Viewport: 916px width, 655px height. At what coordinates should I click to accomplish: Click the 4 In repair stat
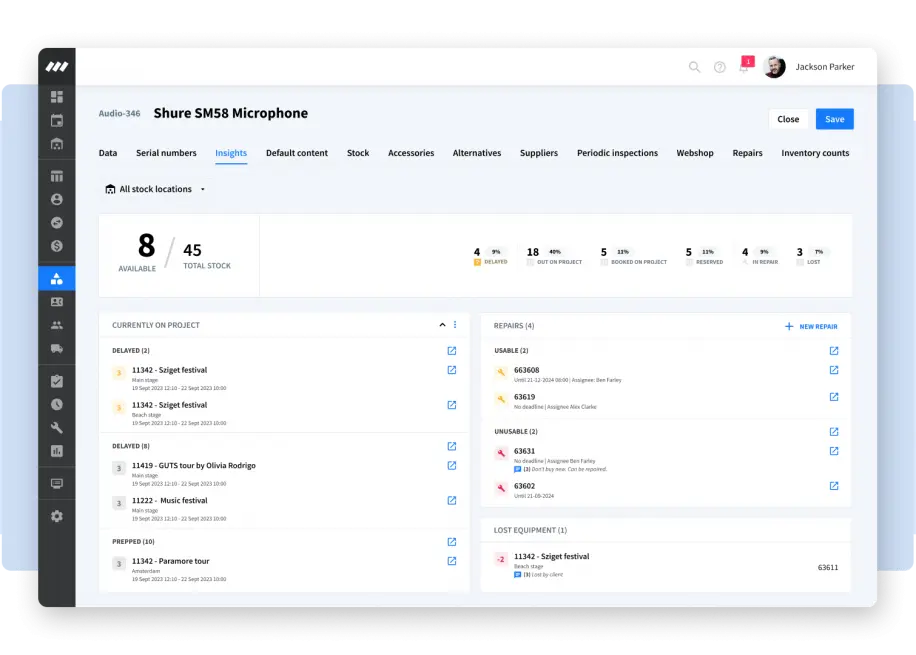click(x=759, y=256)
